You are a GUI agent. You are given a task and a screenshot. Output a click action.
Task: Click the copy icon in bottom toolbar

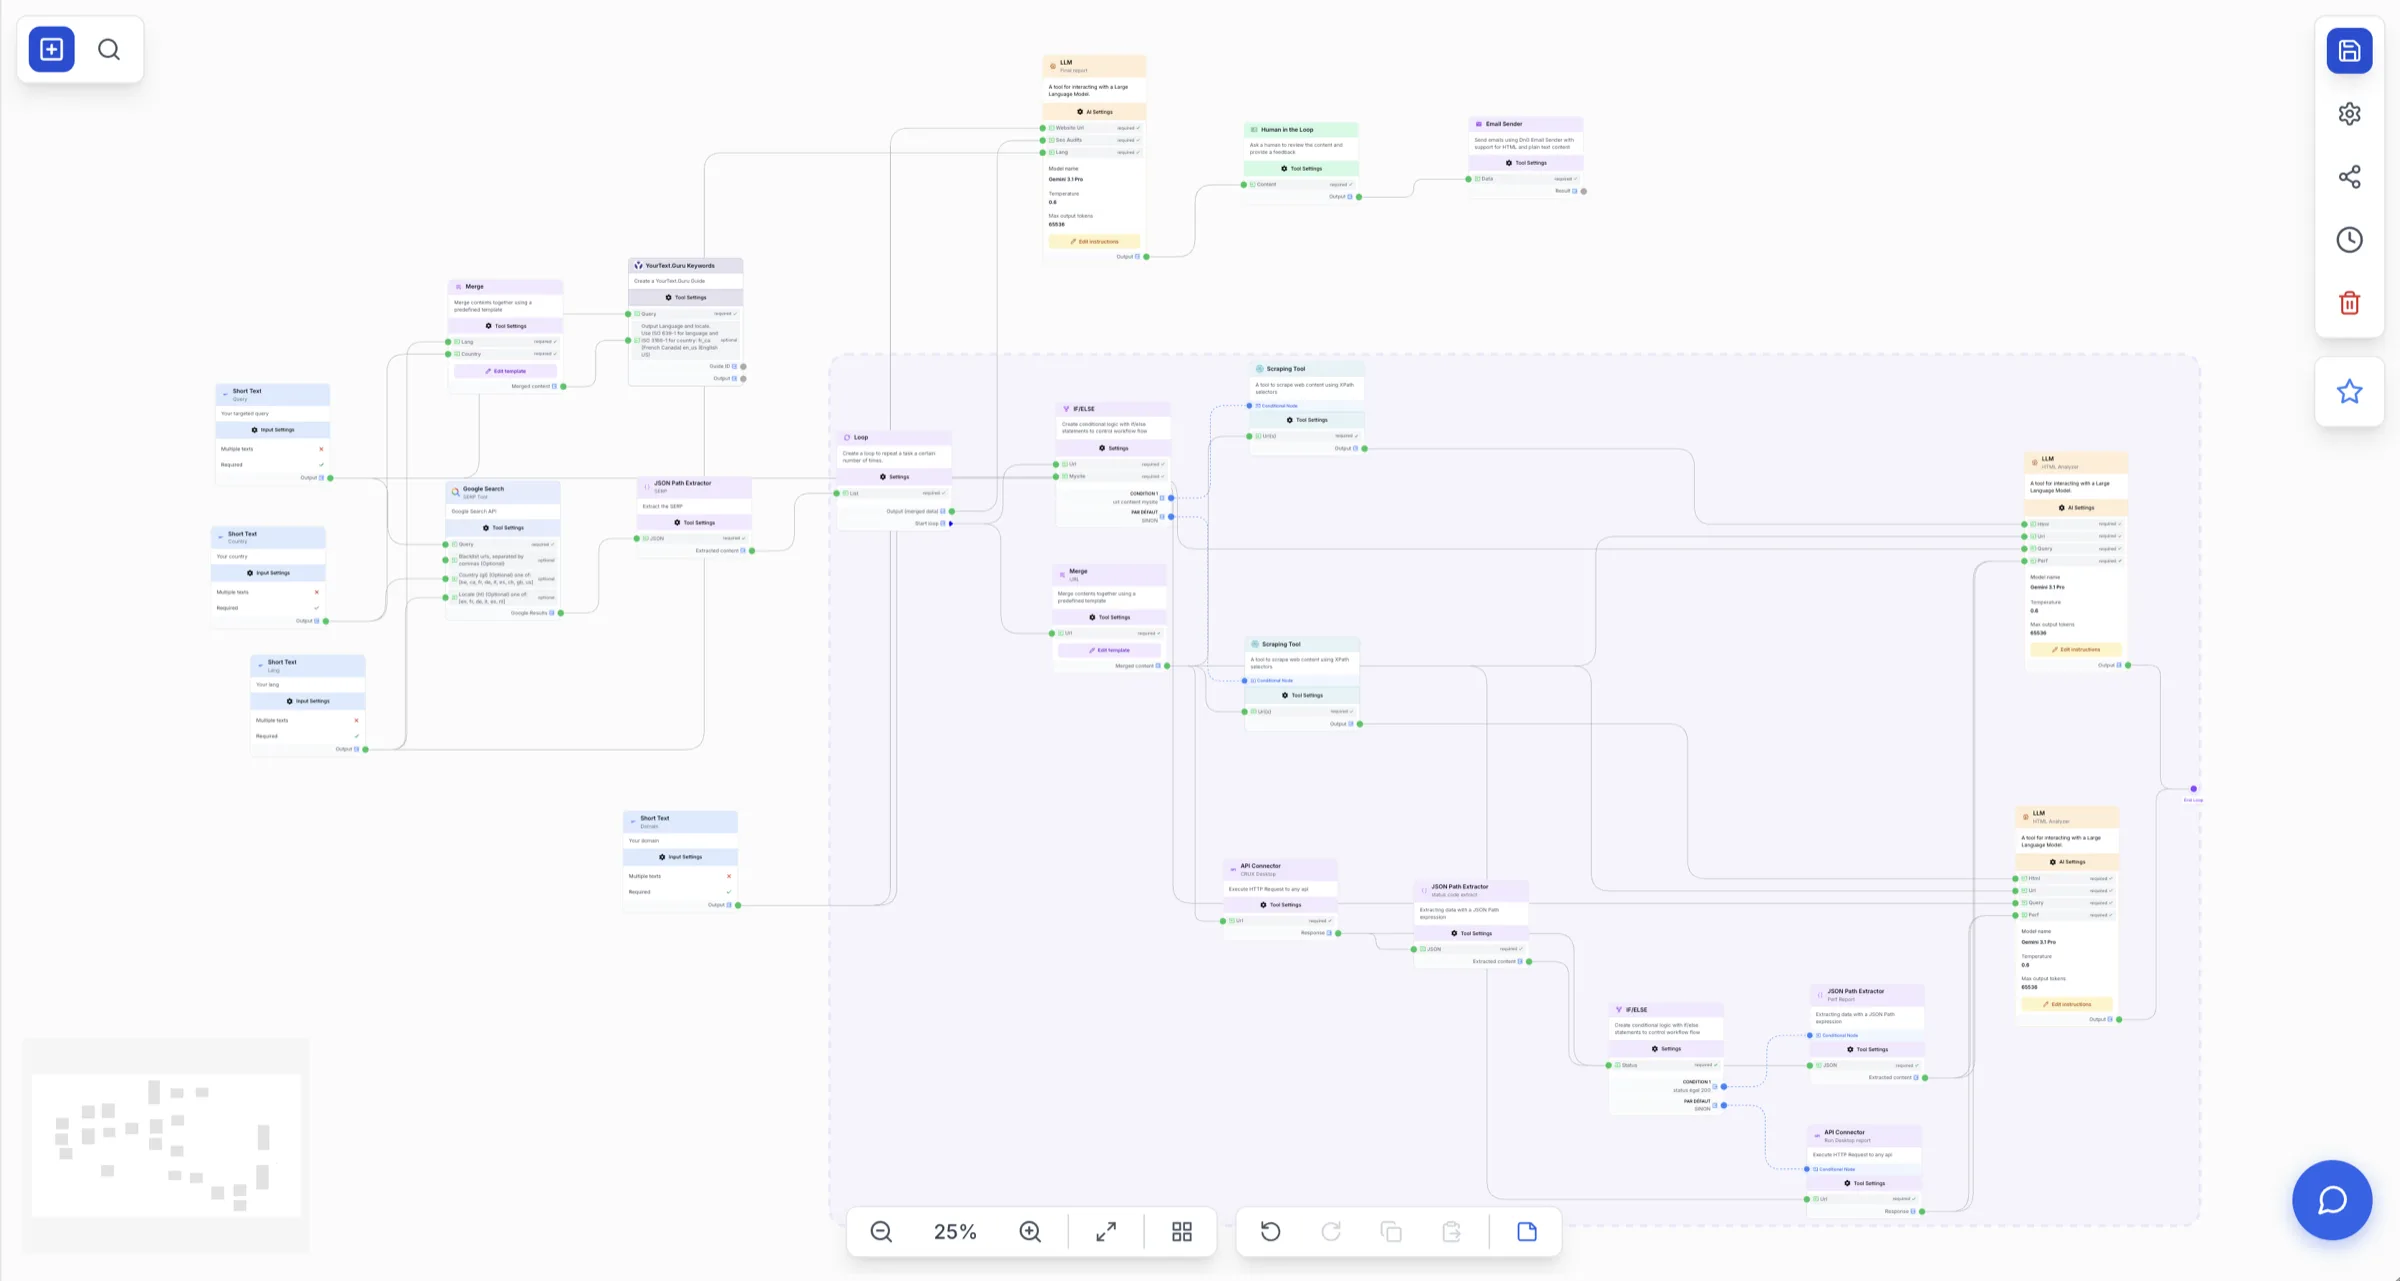pos(1391,1231)
